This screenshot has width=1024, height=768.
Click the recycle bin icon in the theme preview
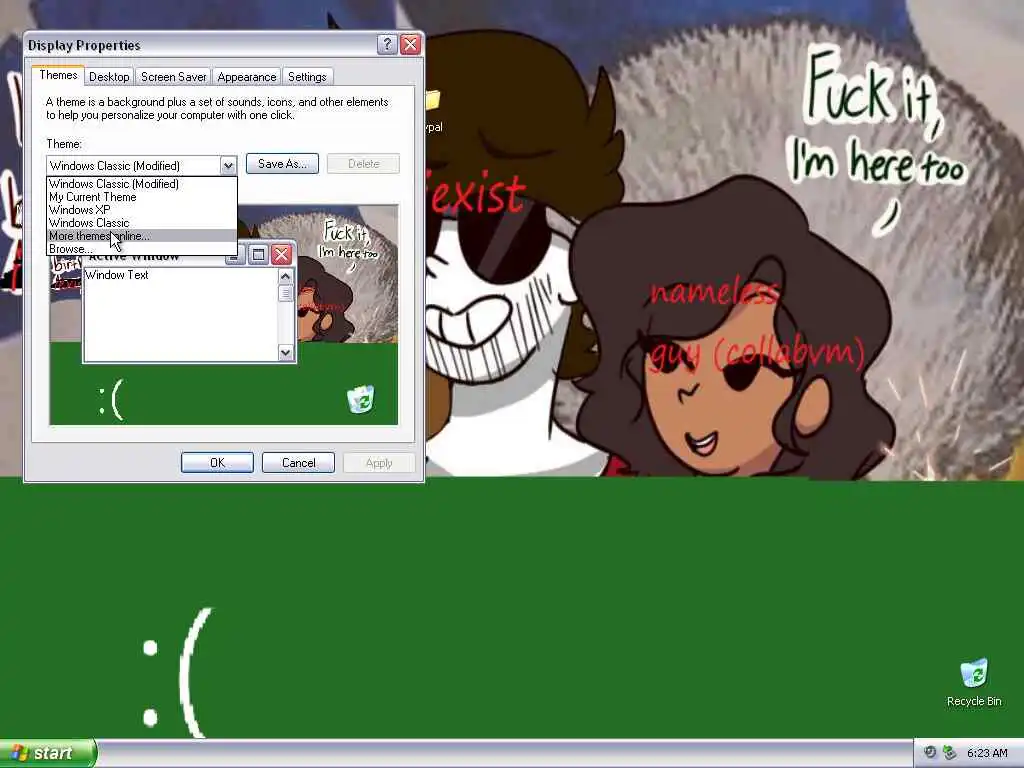(x=360, y=399)
